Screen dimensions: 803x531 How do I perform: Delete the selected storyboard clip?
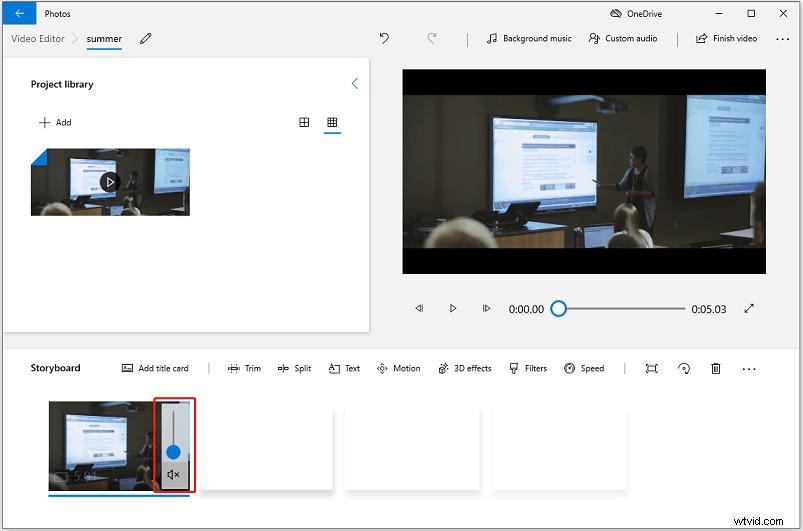[x=716, y=369]
